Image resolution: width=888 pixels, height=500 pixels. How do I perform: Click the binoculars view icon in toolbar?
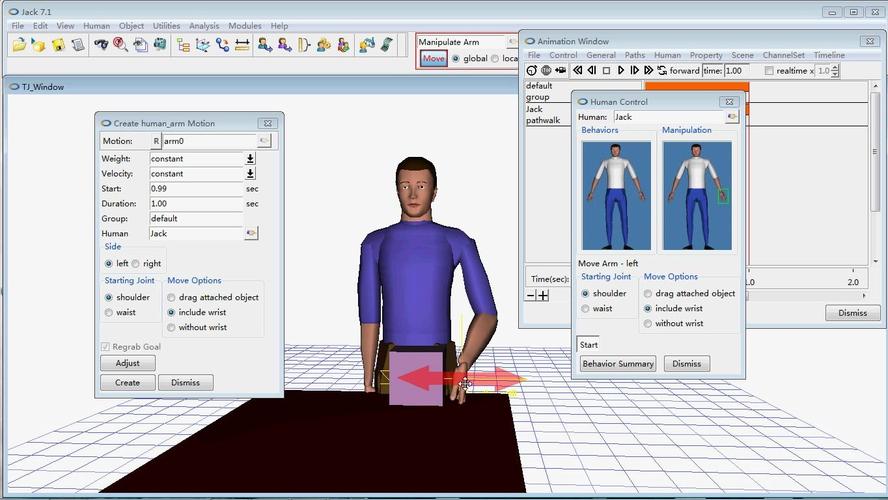coord(101,44)
